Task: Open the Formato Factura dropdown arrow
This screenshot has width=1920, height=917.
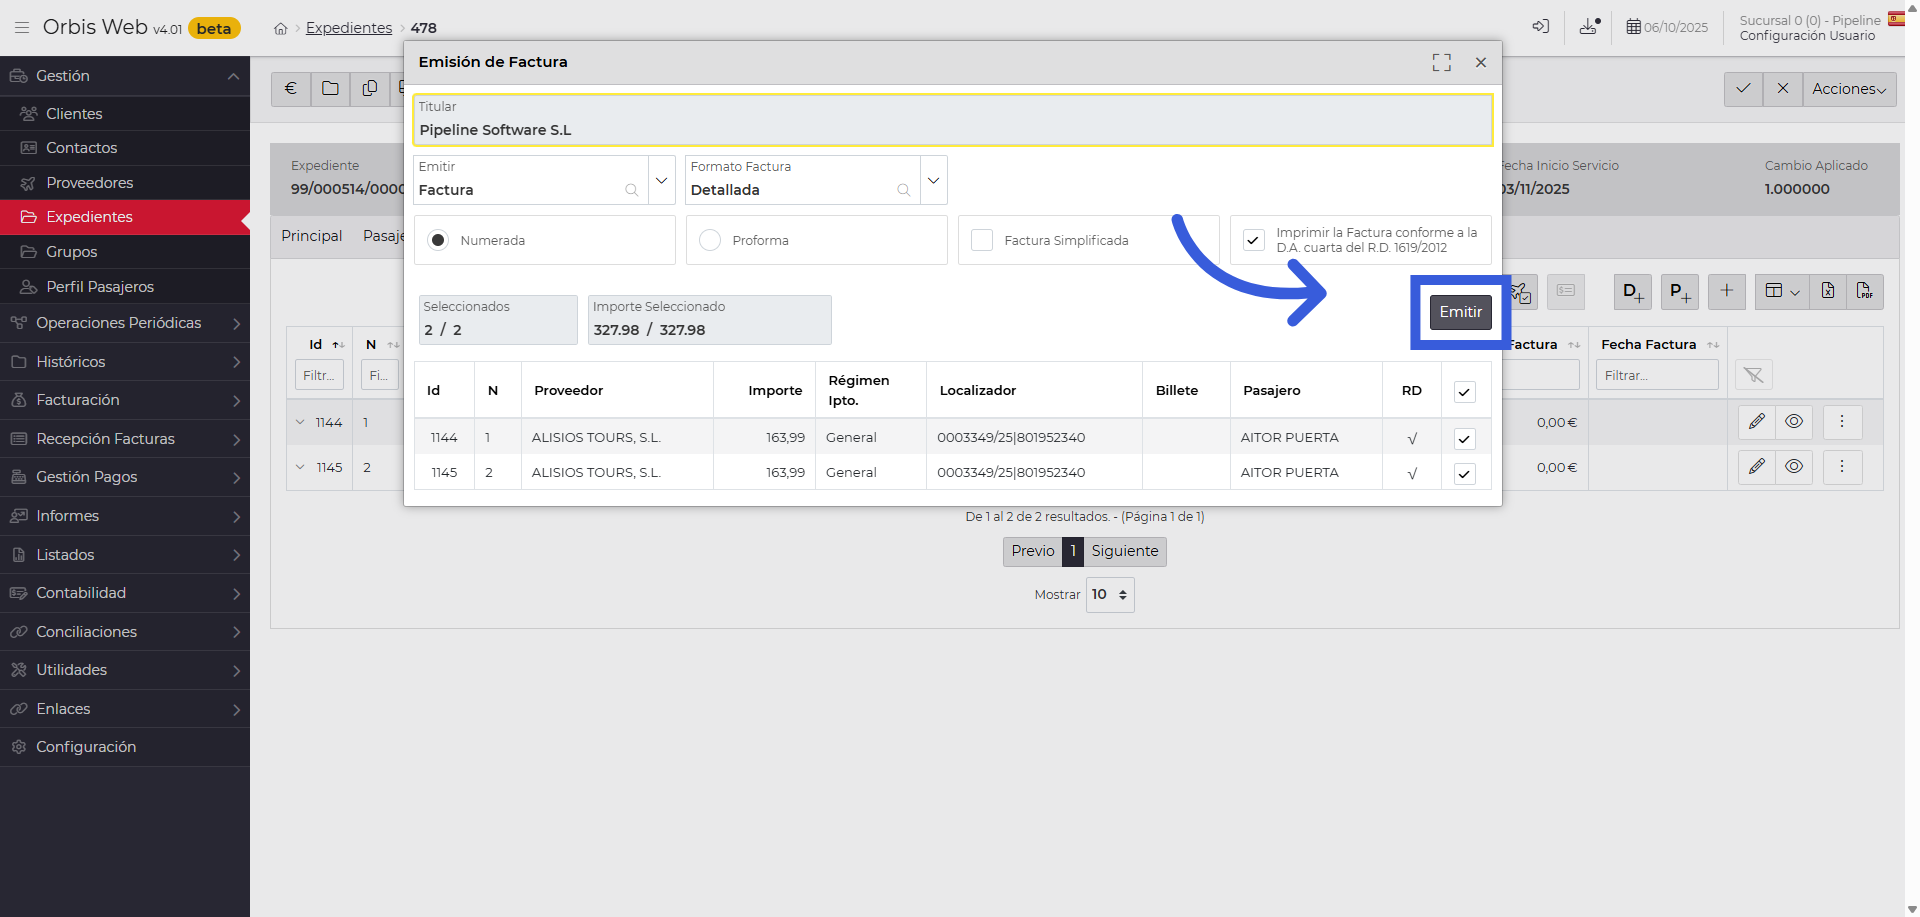Action: click(x=933, y=181)
